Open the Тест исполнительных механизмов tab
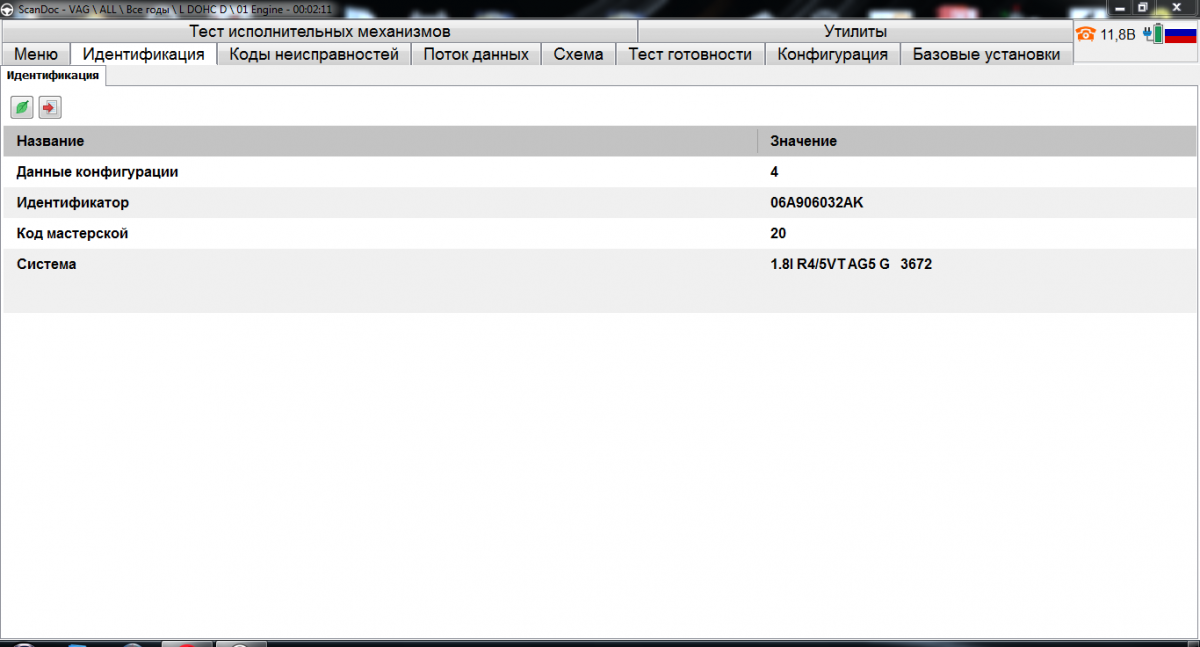Viewport: 1200px width, 647px height. coord(320,32)
